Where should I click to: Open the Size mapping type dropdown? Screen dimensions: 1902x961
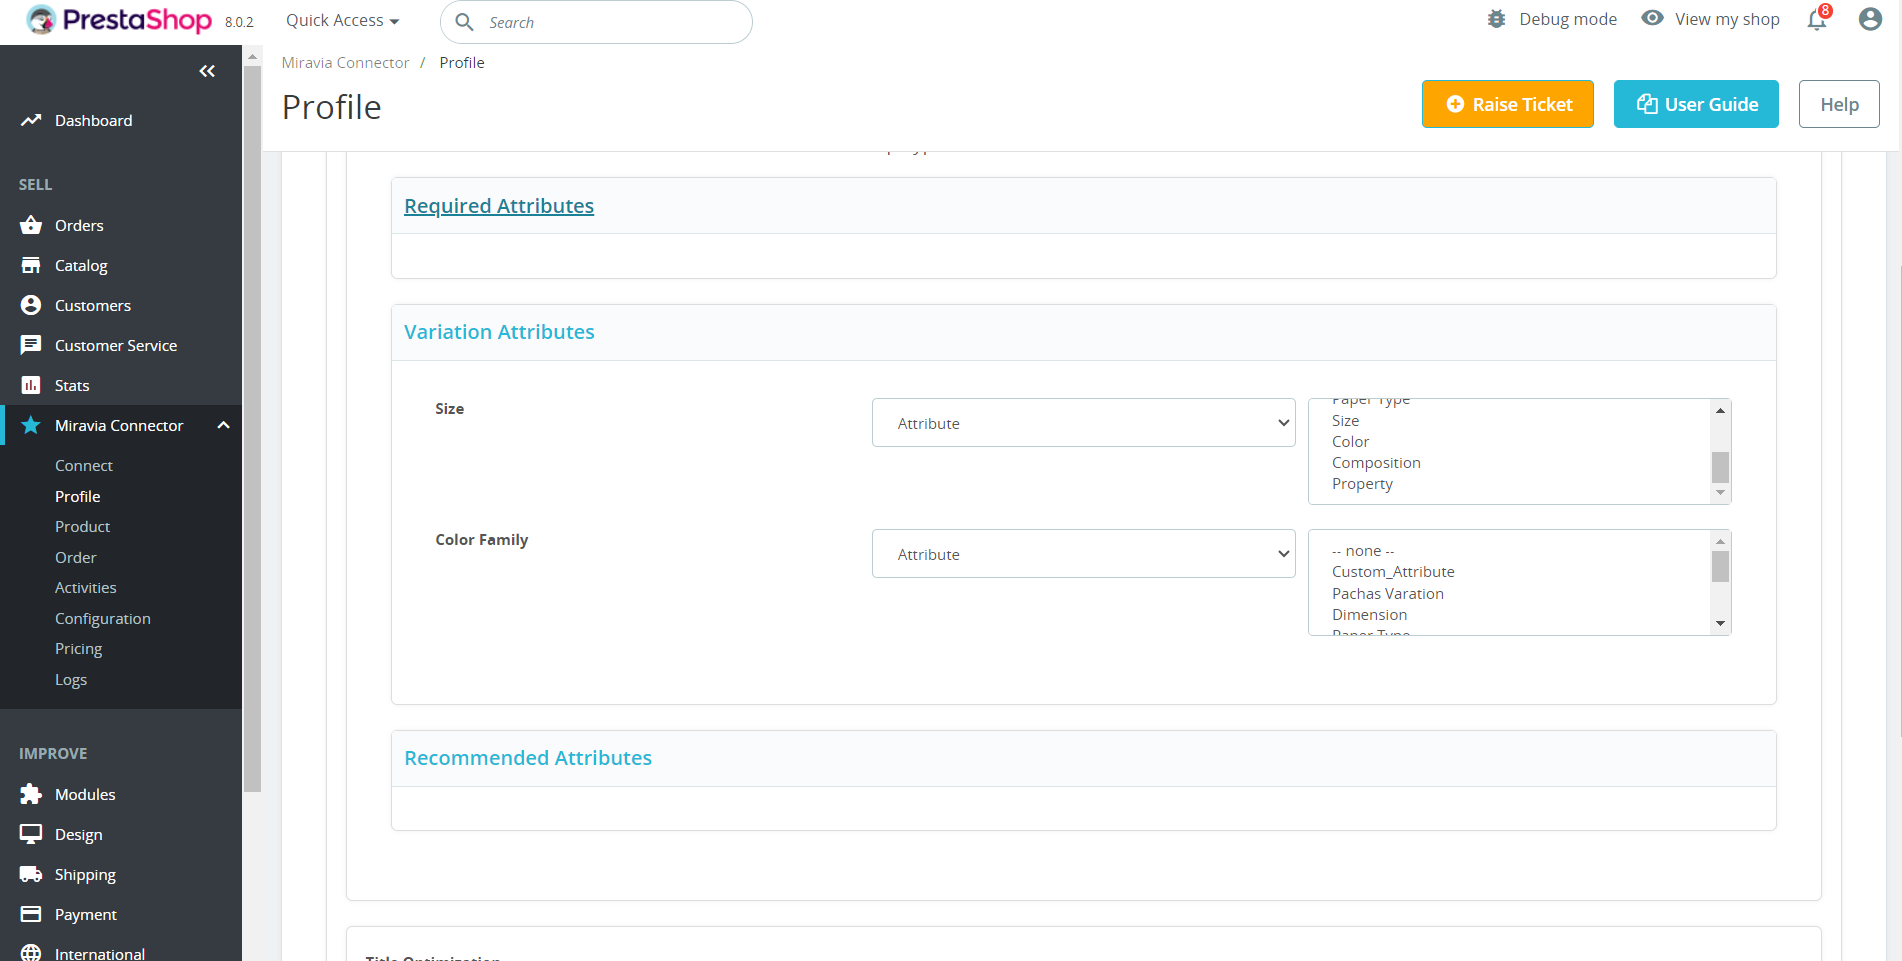[1084, 423]
